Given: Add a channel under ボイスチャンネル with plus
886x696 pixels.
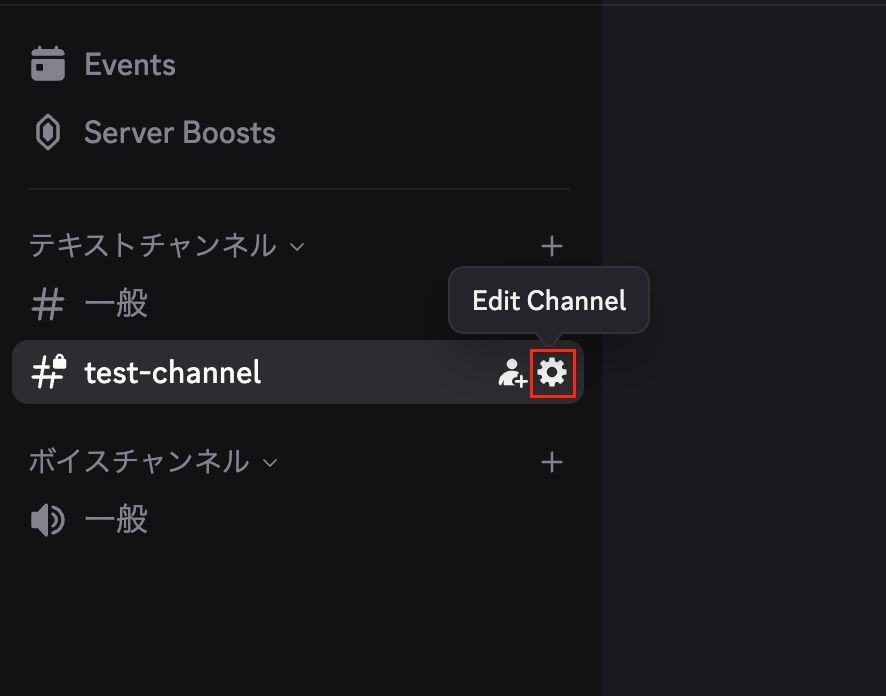Looking at the screenshot, I should coord(551,462).
